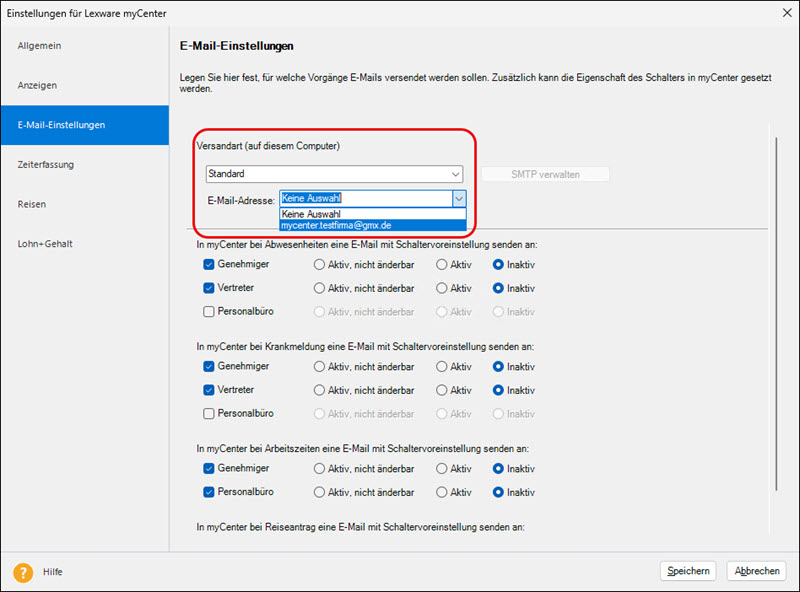Open the Anzeigen settings section
This screenshot has width=800, height=592.
tap(37, 85)
